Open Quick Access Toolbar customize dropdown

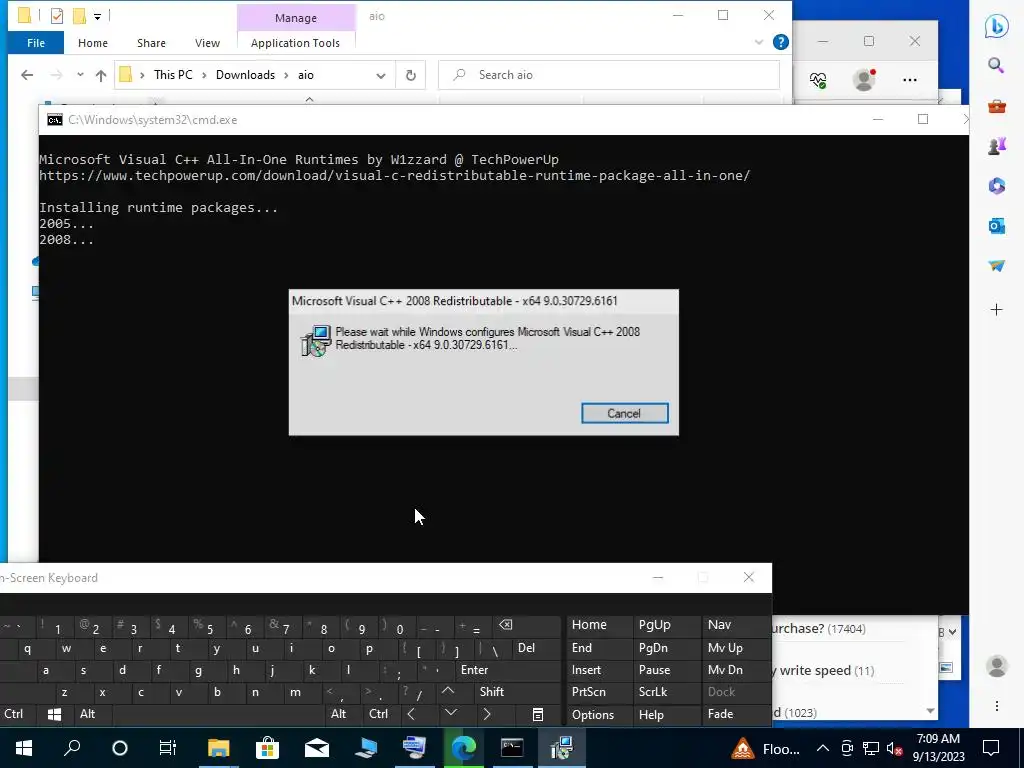click(97, 16)
